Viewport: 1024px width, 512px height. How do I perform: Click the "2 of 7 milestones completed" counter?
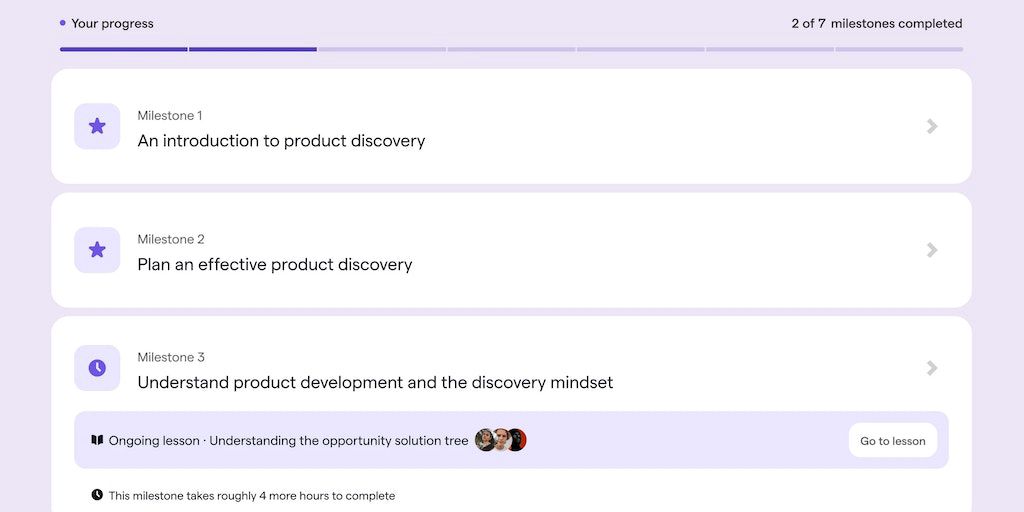(876, 24)
